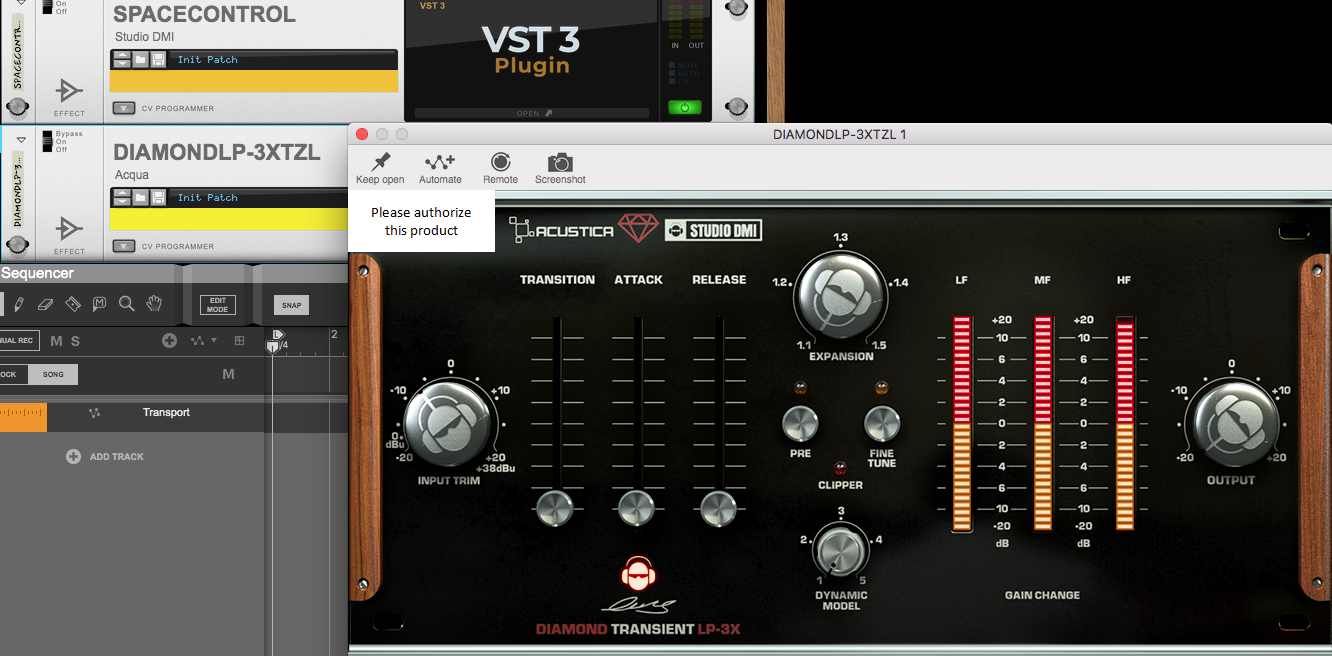Toggle the green power button on SPACECONTROL
The height and width of the screenshot is (656, 1332).
click(685, 107)
